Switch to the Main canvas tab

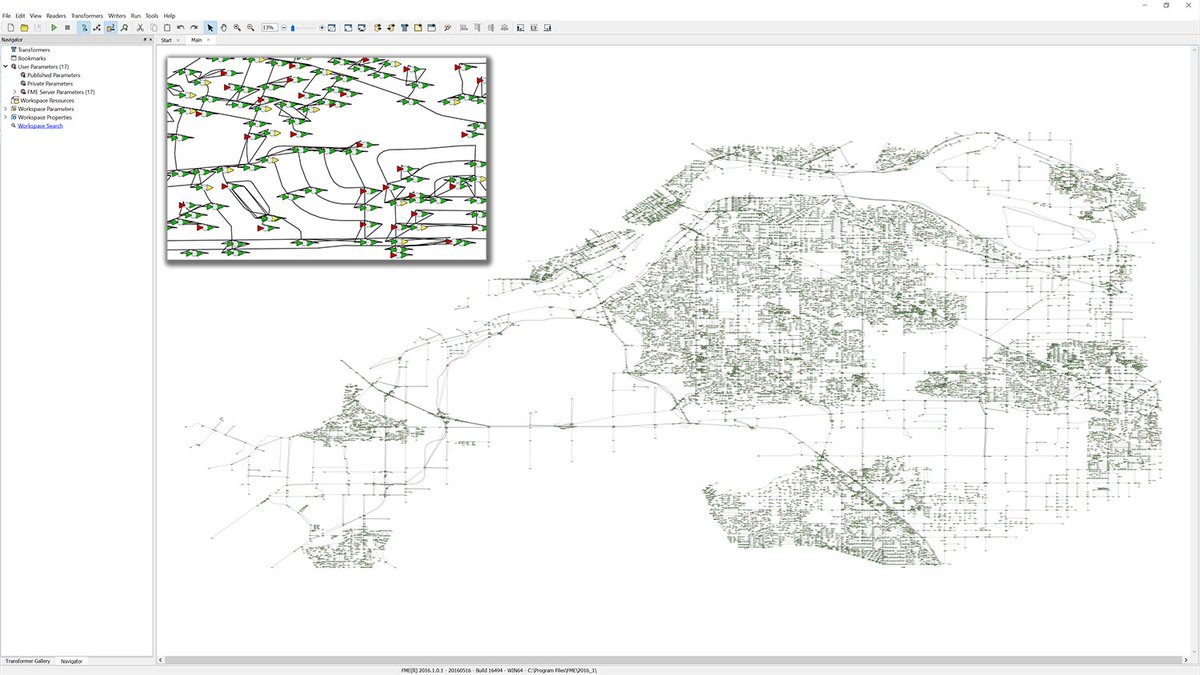[197, 40]
